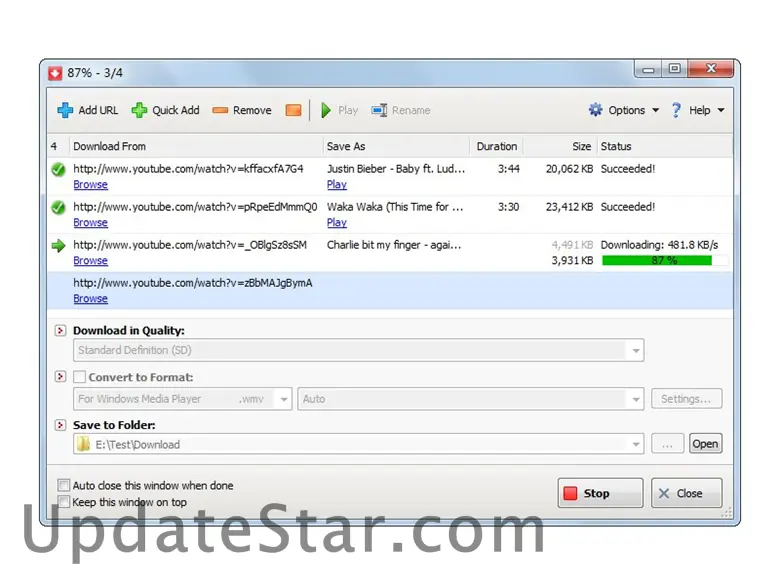This screenshot has height=585, width=780.
Task: Click Browse link under the kffacxfA7G4 URL
Action: (x=91, y=185)
